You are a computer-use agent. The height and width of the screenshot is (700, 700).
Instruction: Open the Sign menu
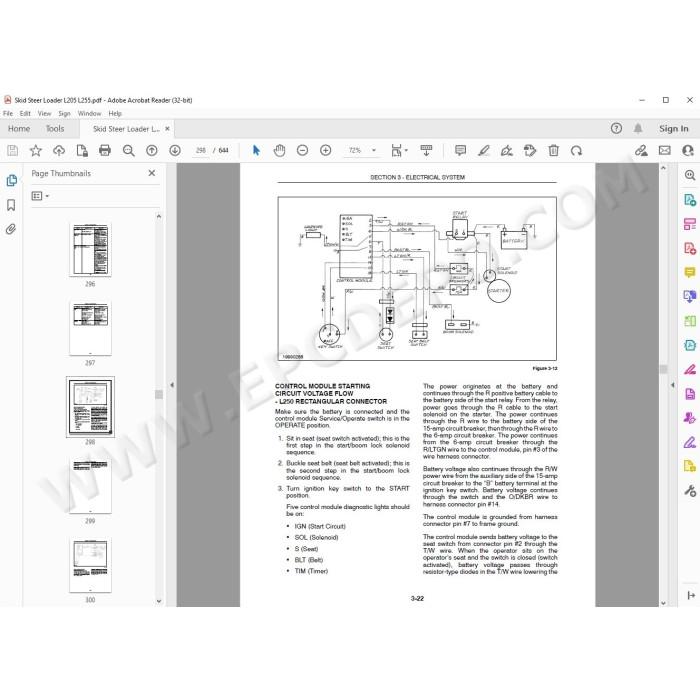pyautogui.click(x=64, y=113)
